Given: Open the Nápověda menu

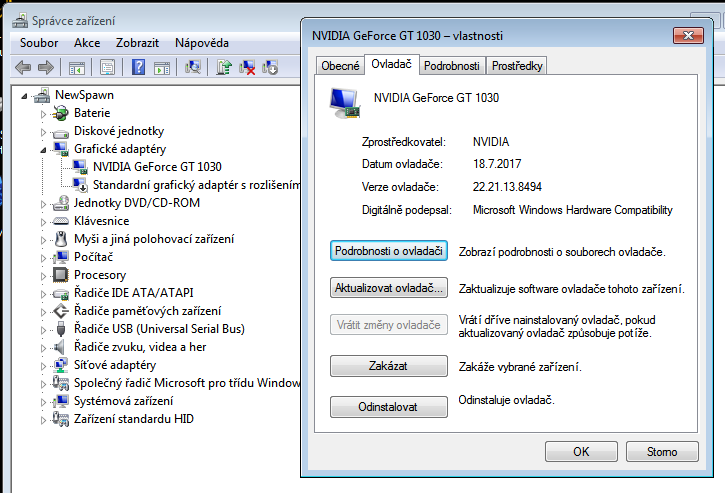Looking at the screenshot, I should point(202,43).
